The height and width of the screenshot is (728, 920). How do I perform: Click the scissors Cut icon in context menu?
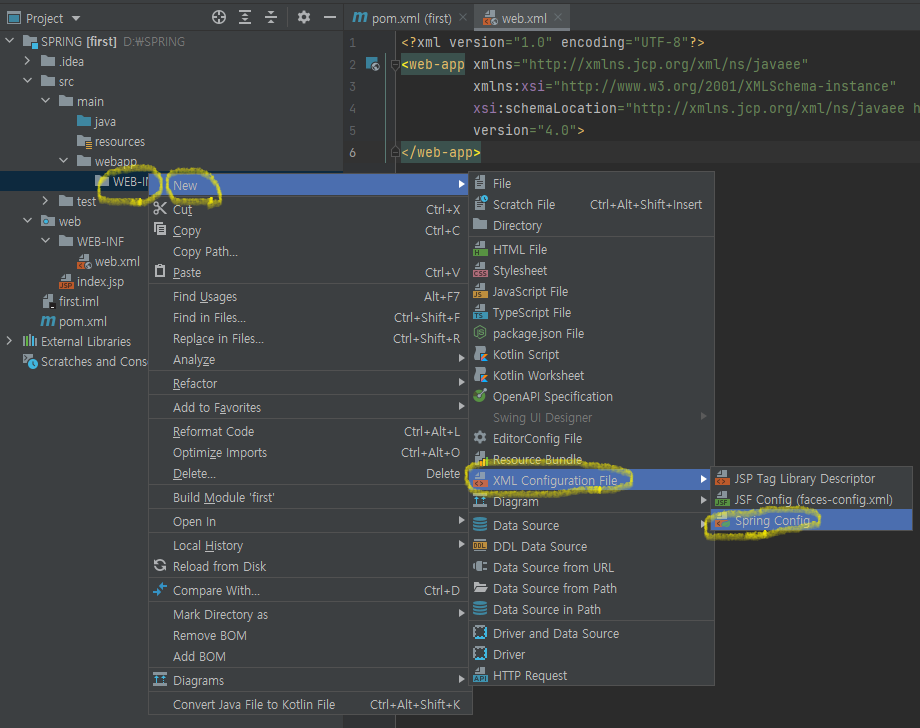160,210
